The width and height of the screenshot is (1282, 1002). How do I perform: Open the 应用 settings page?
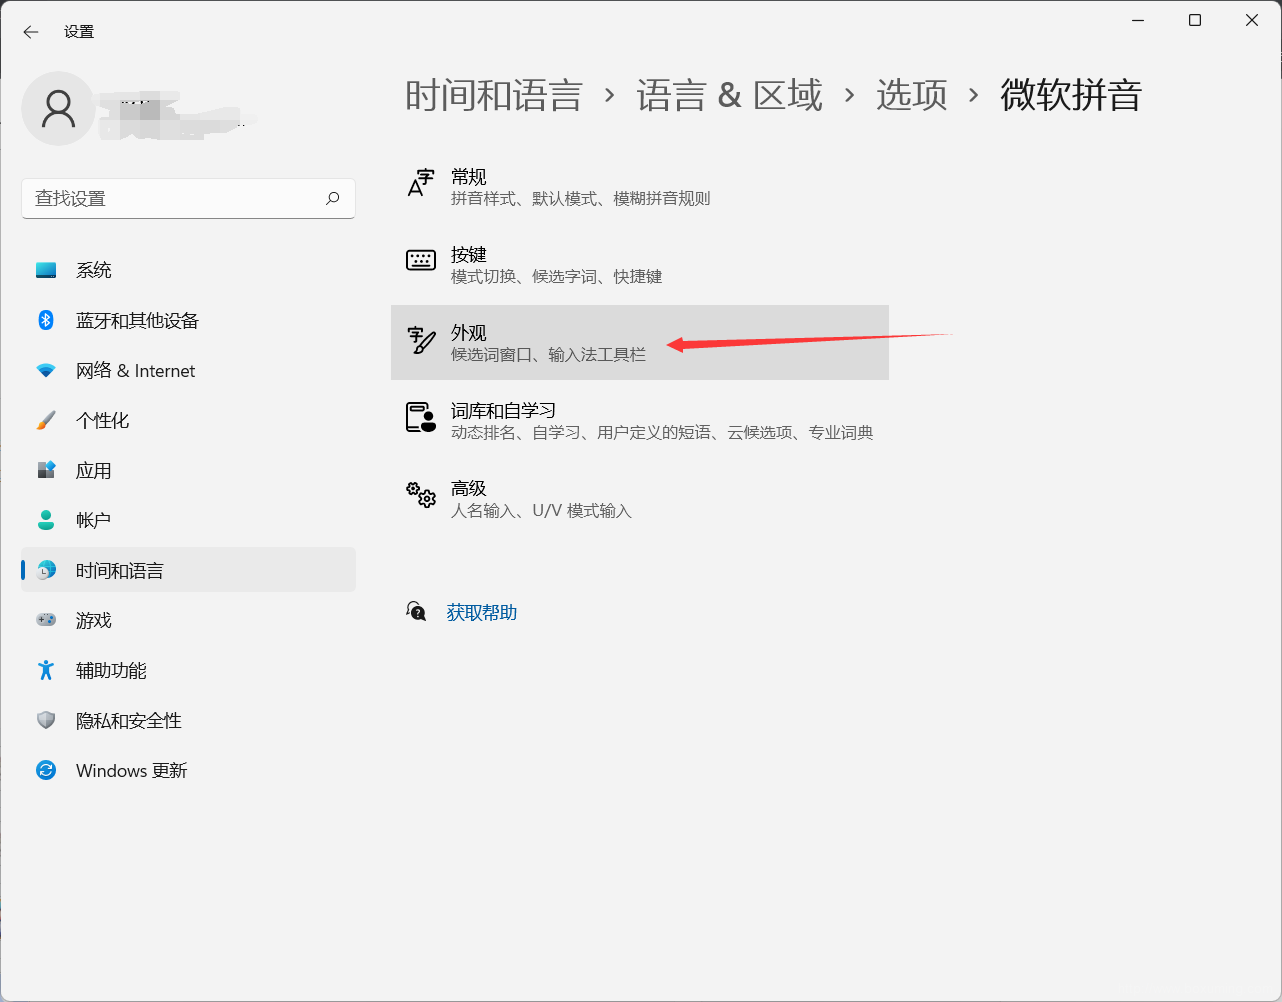[188, 470]
